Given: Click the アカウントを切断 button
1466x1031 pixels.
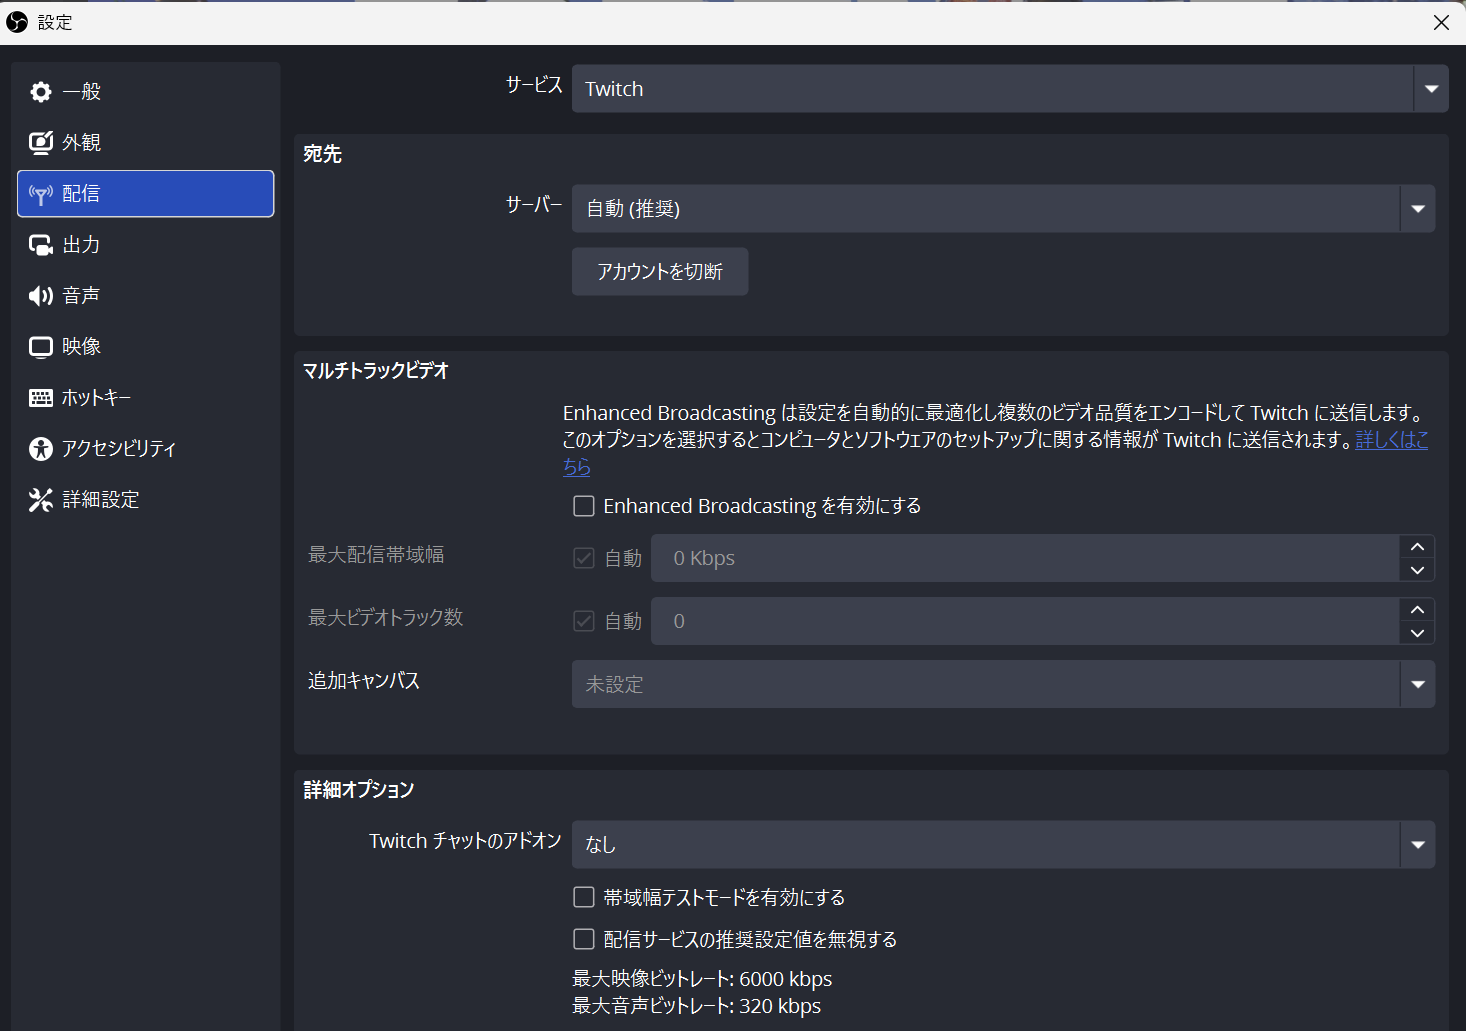Looking at the screenshot, I should [660, 272].
